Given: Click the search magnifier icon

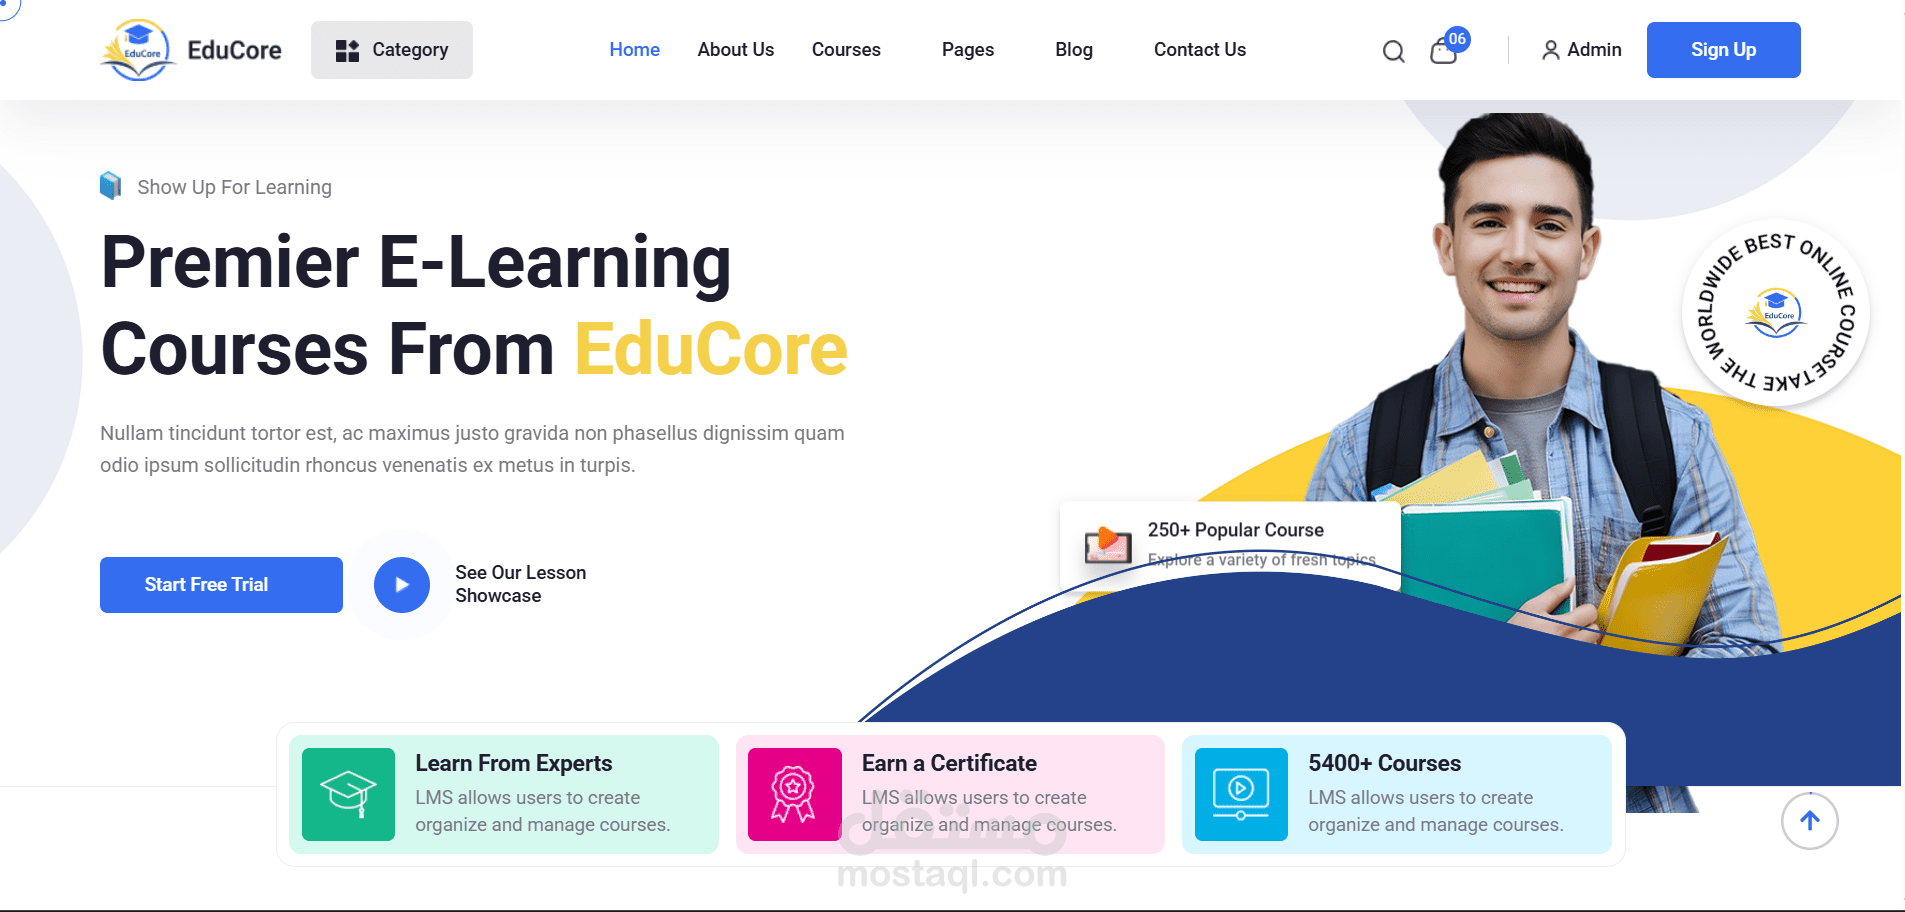Looking at the screenshot, I should coord(1393,51).
